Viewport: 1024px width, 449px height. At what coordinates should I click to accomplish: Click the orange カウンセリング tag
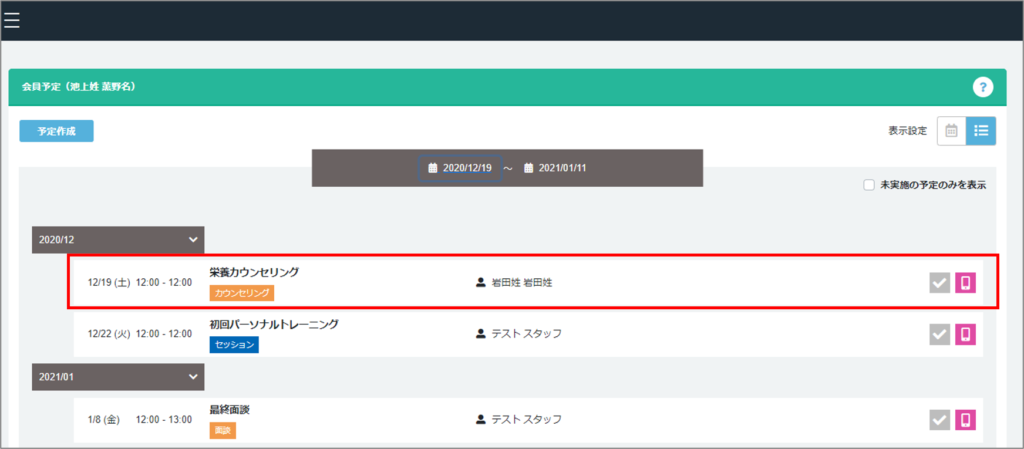point(242,293)
